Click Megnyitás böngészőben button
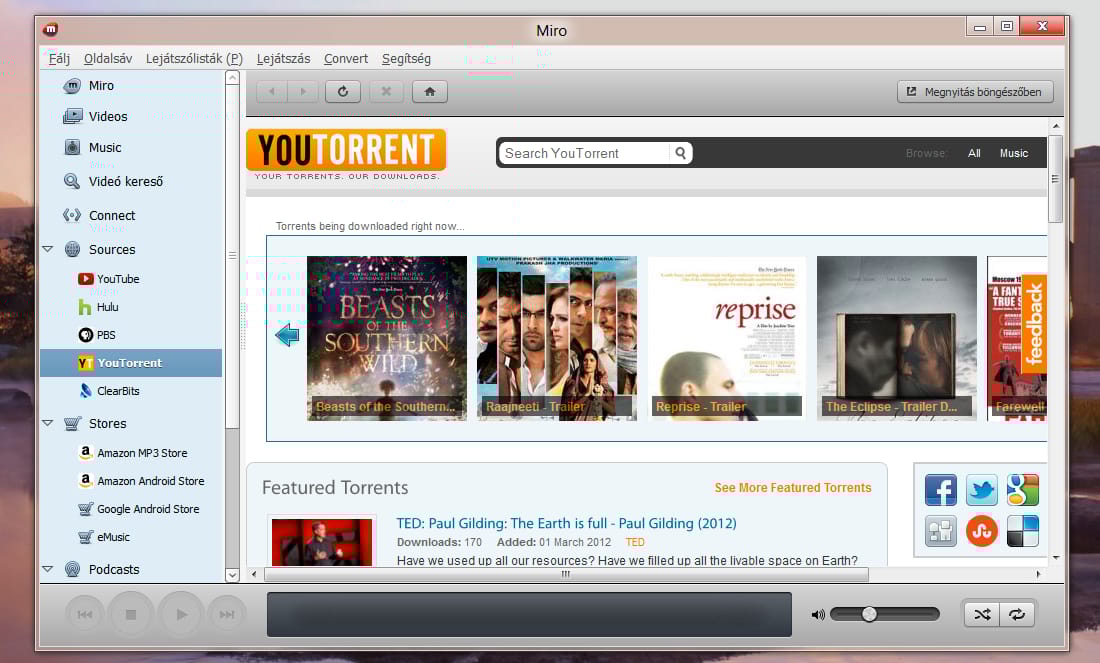Screen dimensions: 1100x663 [975, 92]
